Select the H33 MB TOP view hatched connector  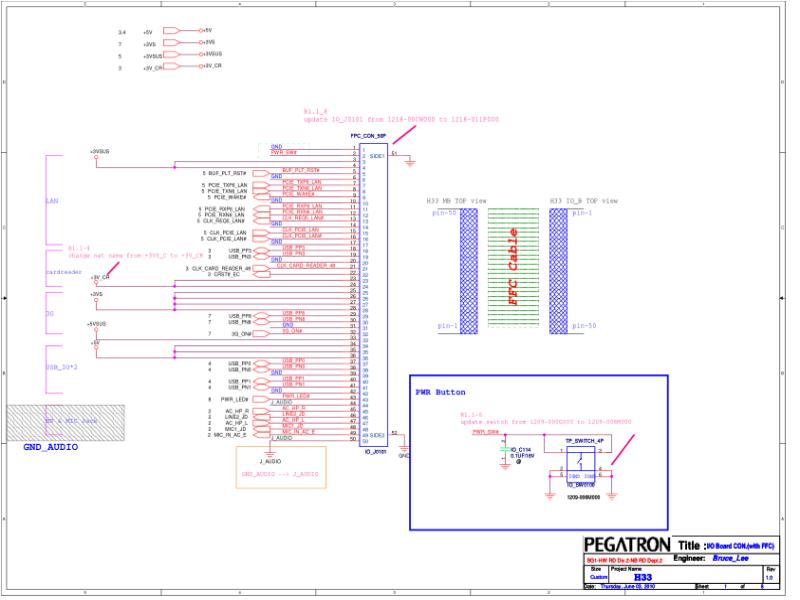[468, 271]
